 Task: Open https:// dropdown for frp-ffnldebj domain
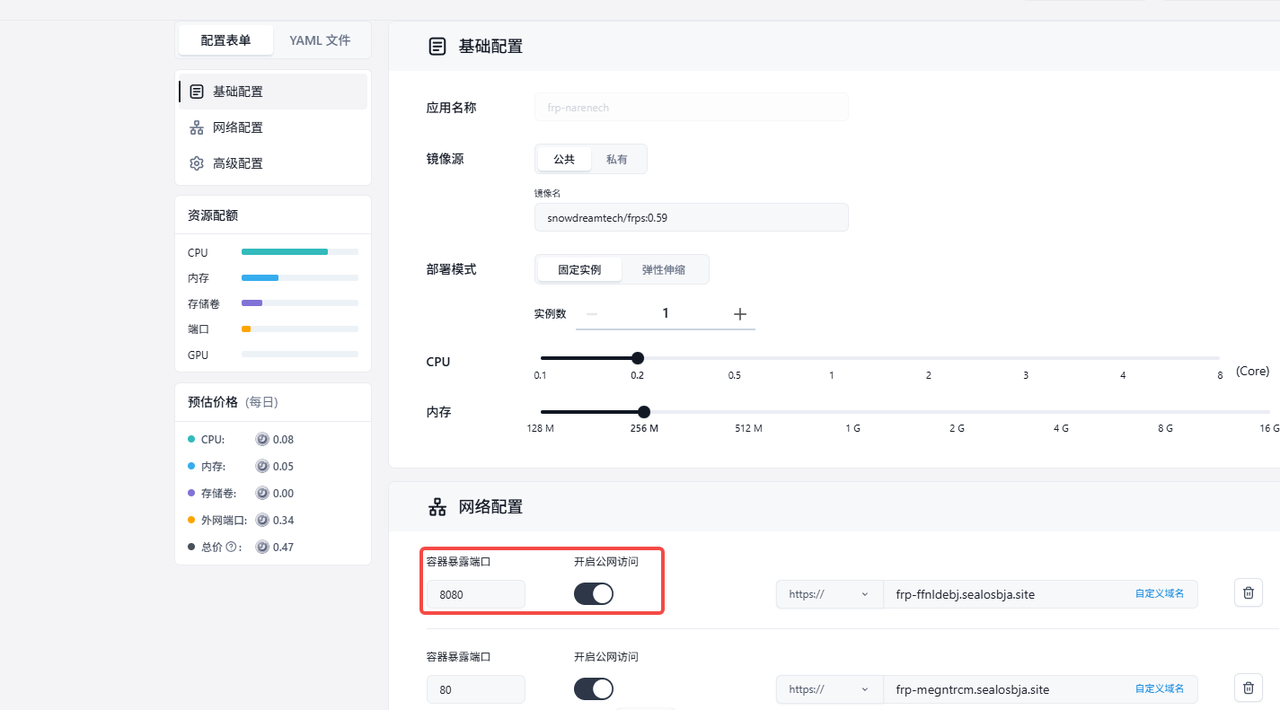829,594
